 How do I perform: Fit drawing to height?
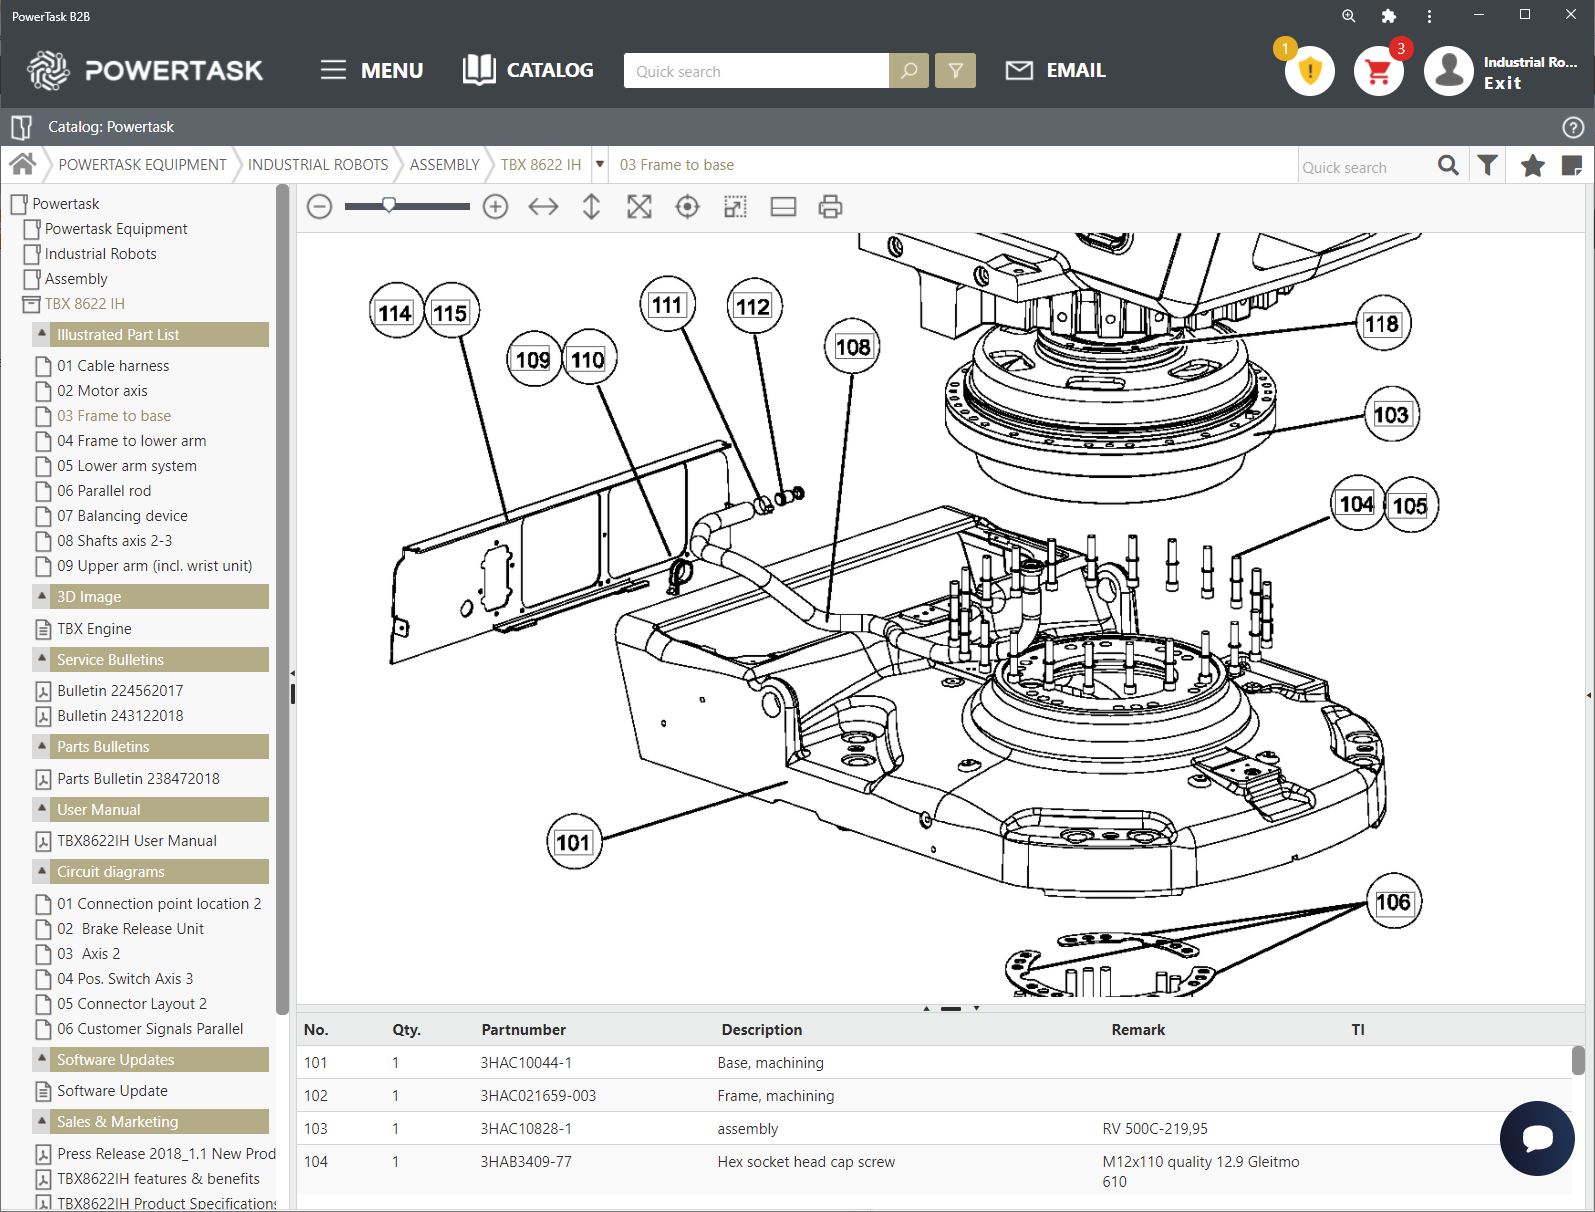pos(591,207)
